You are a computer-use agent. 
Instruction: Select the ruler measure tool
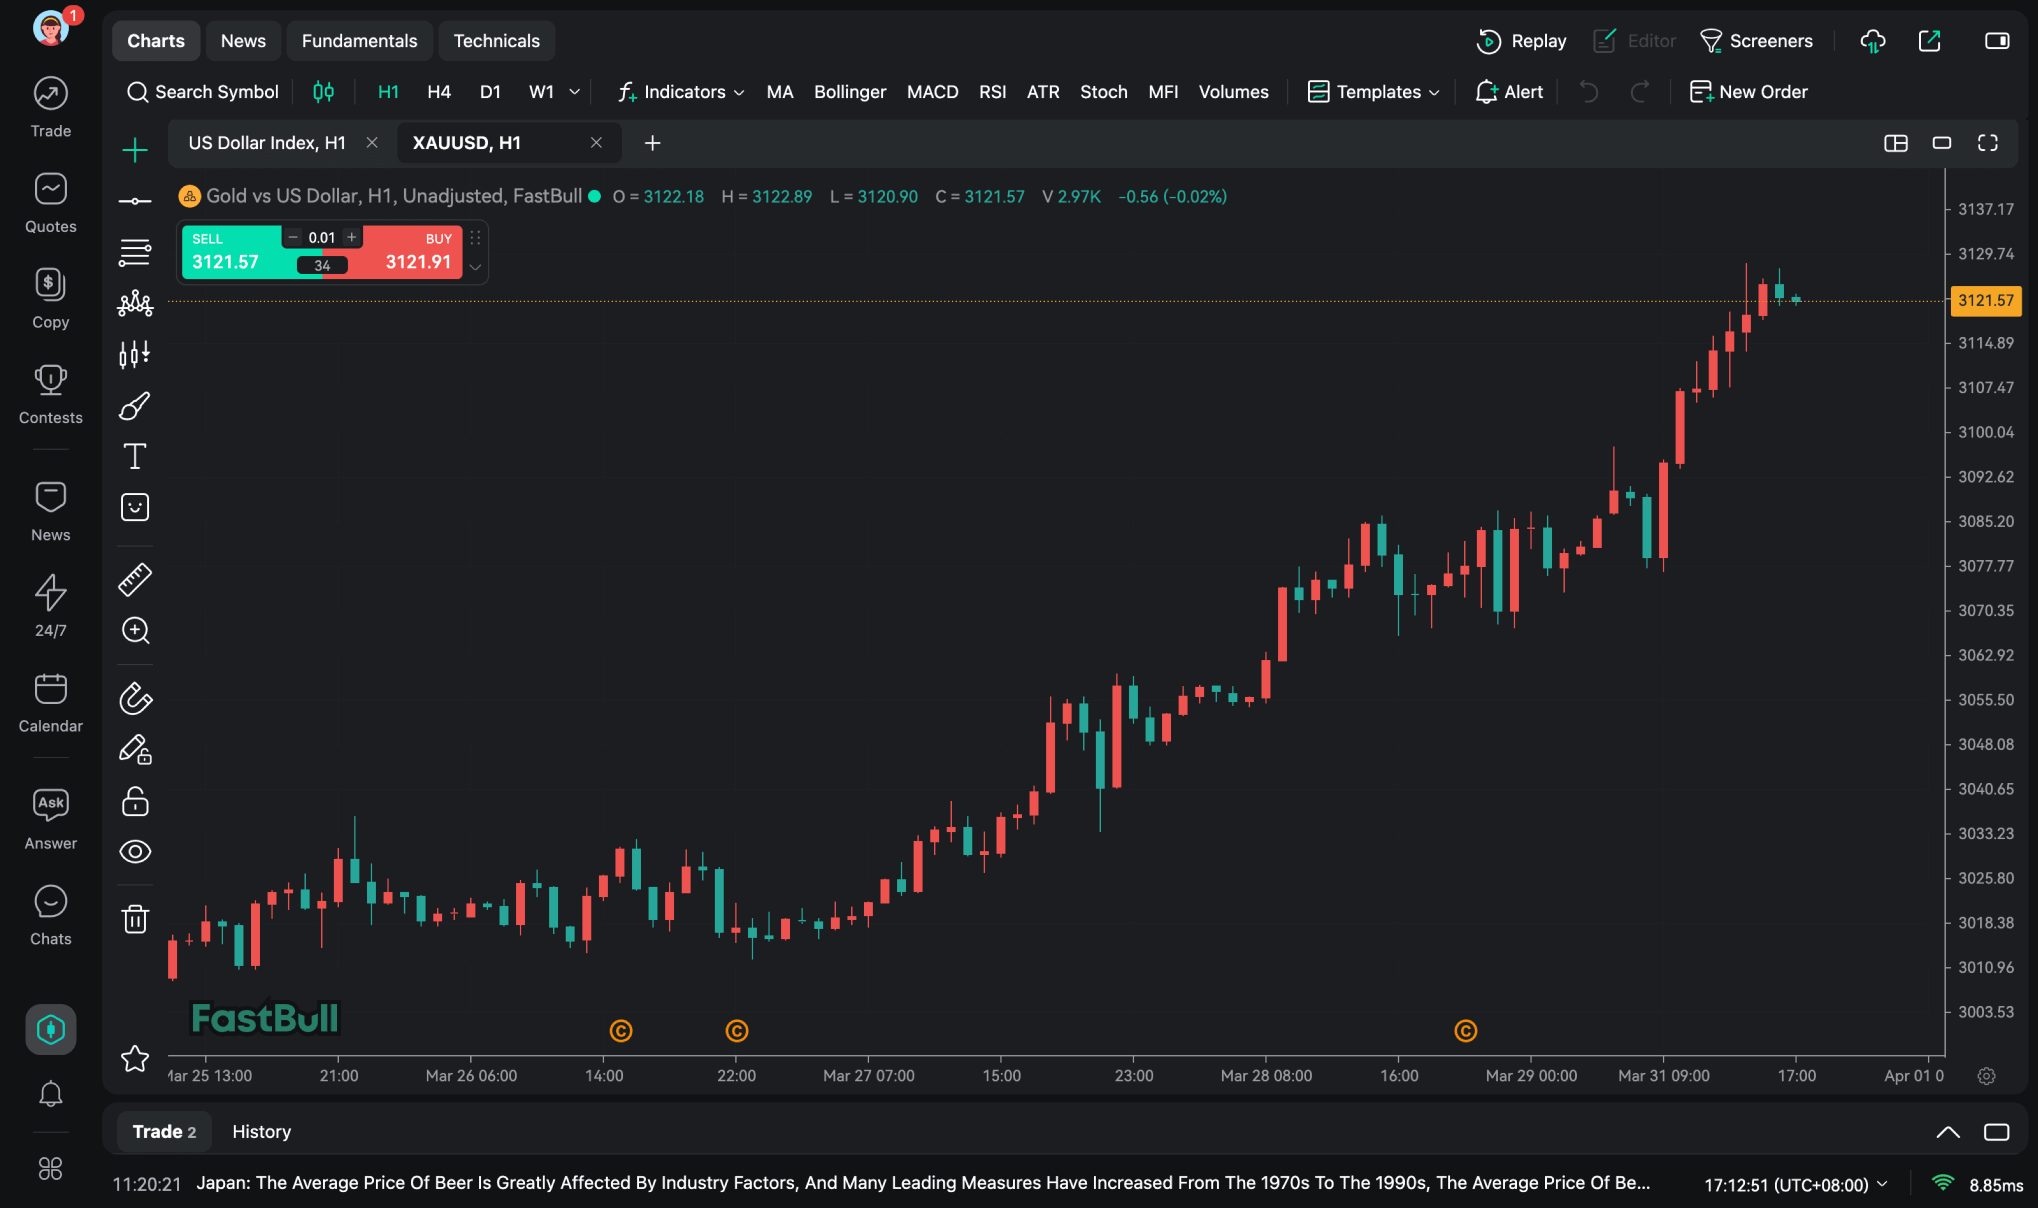pos(135,579)
